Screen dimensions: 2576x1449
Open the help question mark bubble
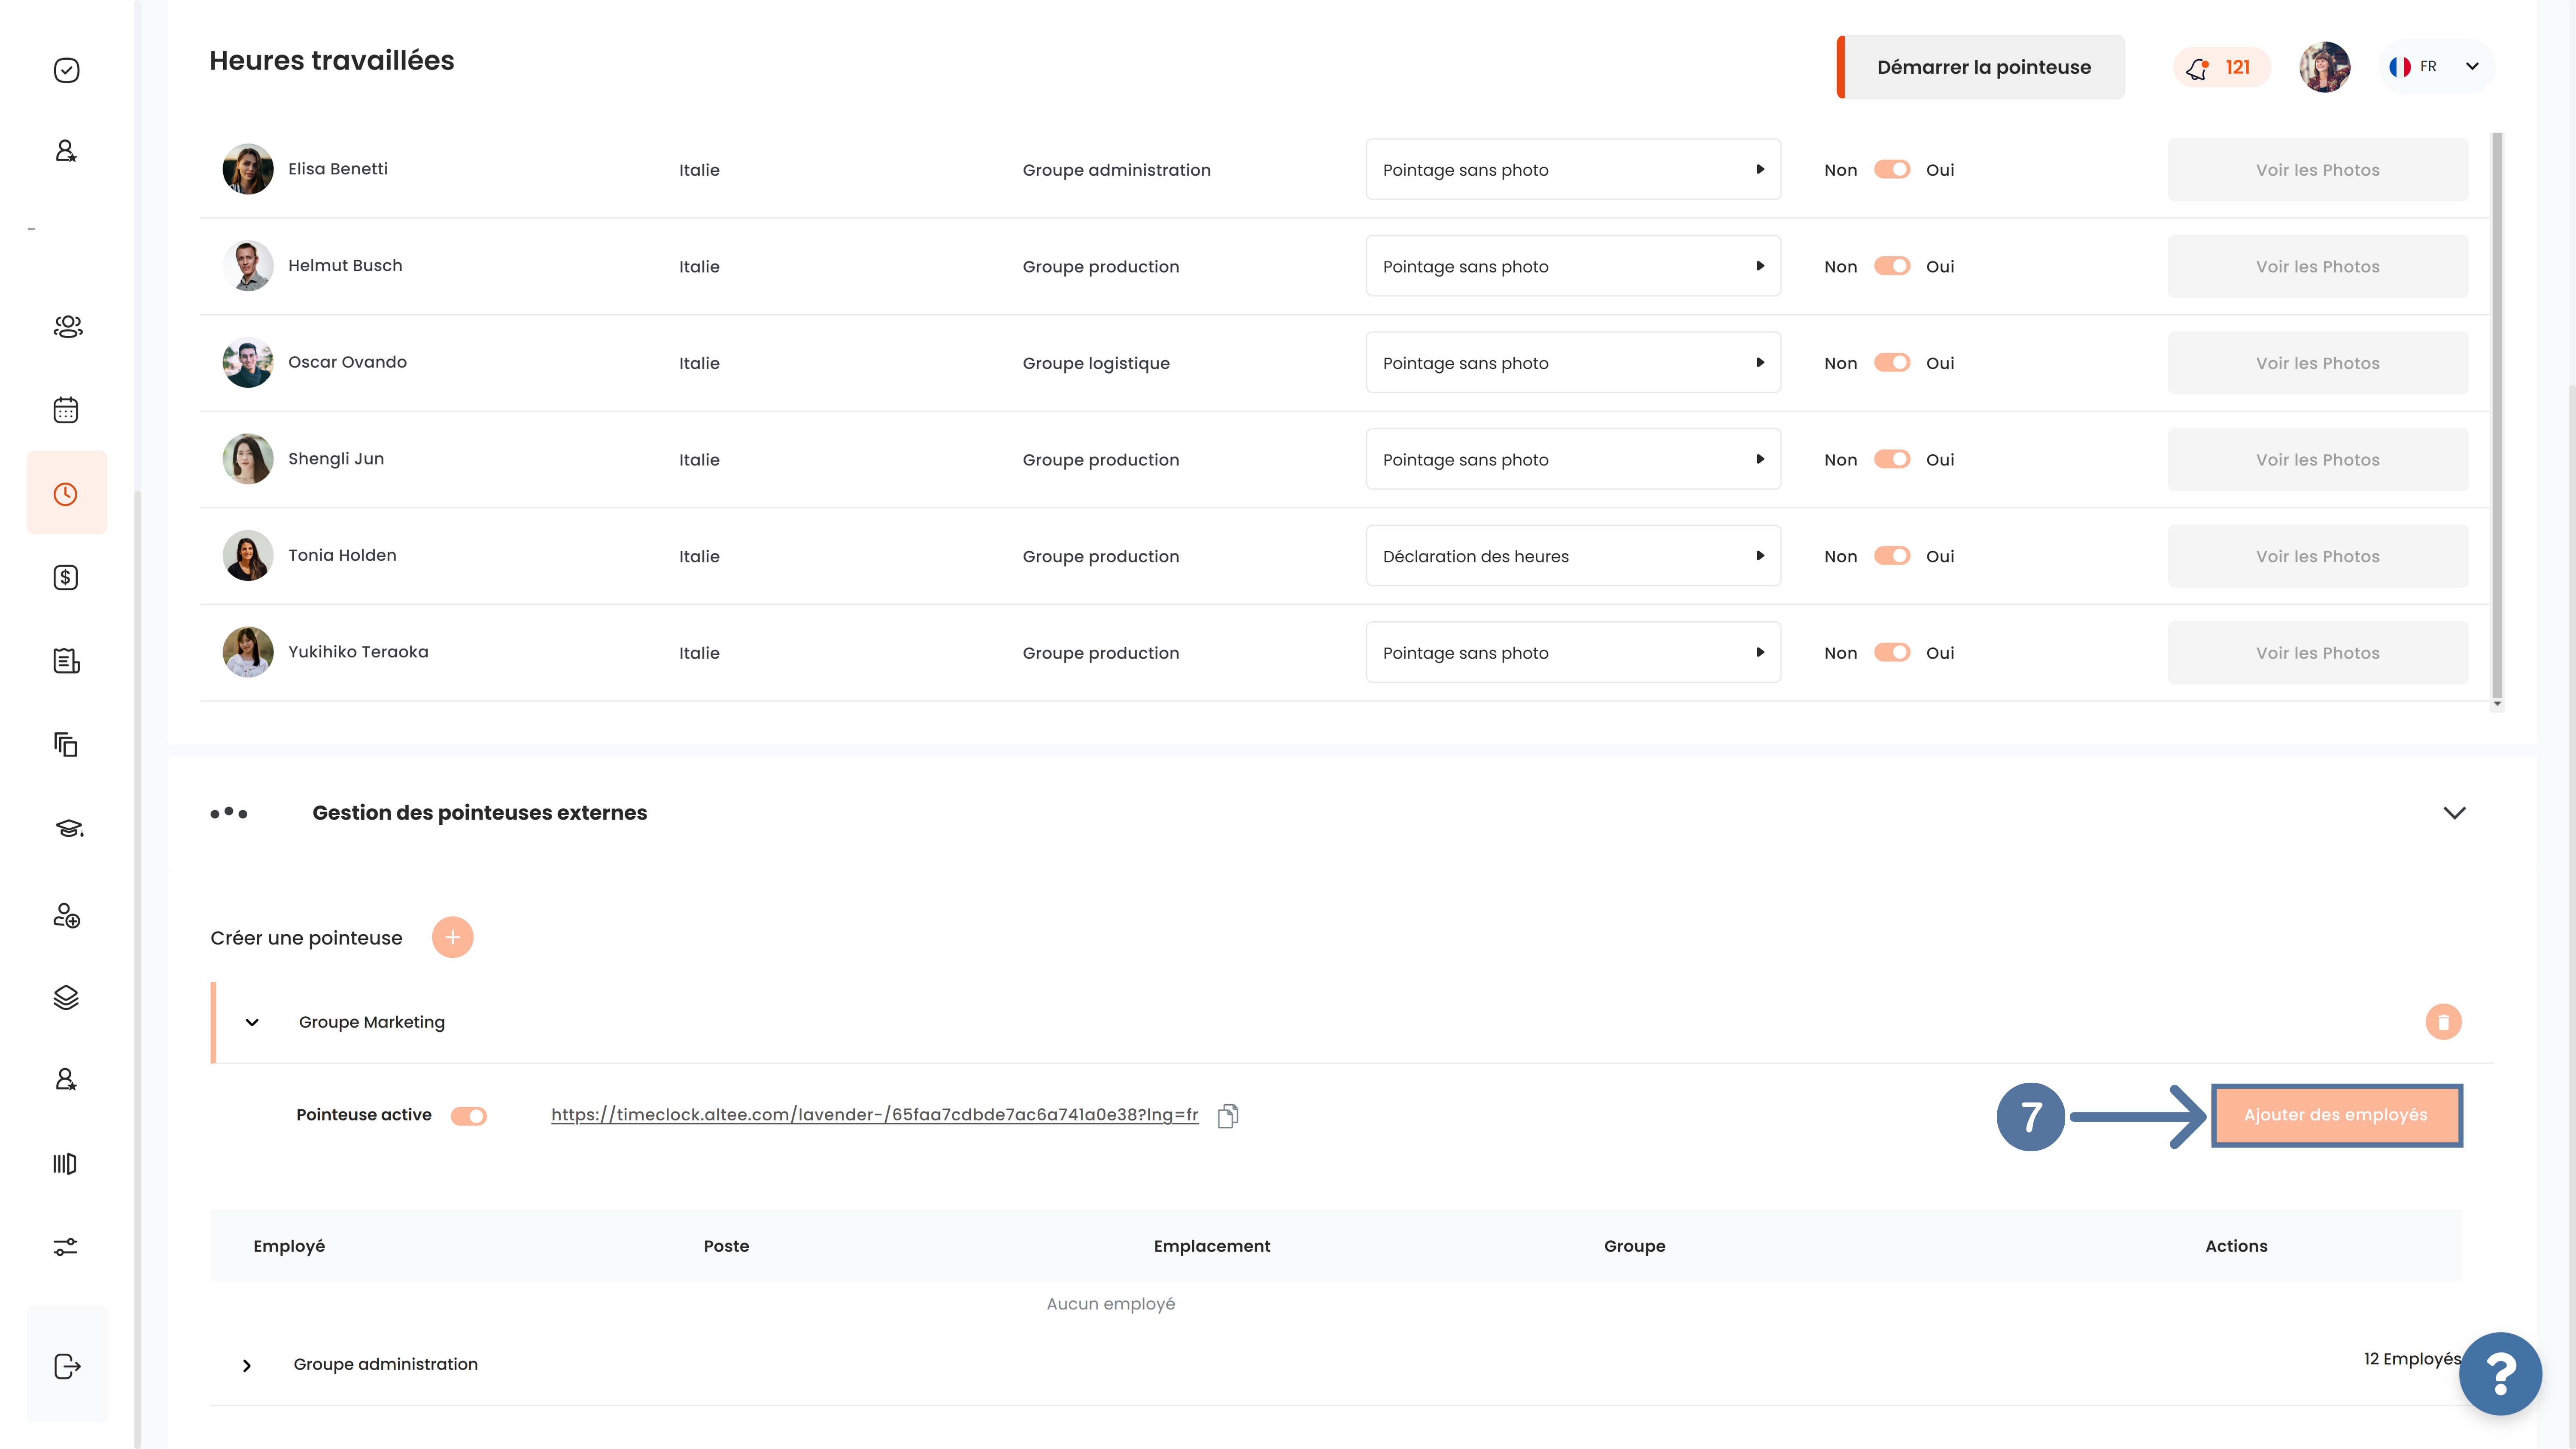2500,1373
